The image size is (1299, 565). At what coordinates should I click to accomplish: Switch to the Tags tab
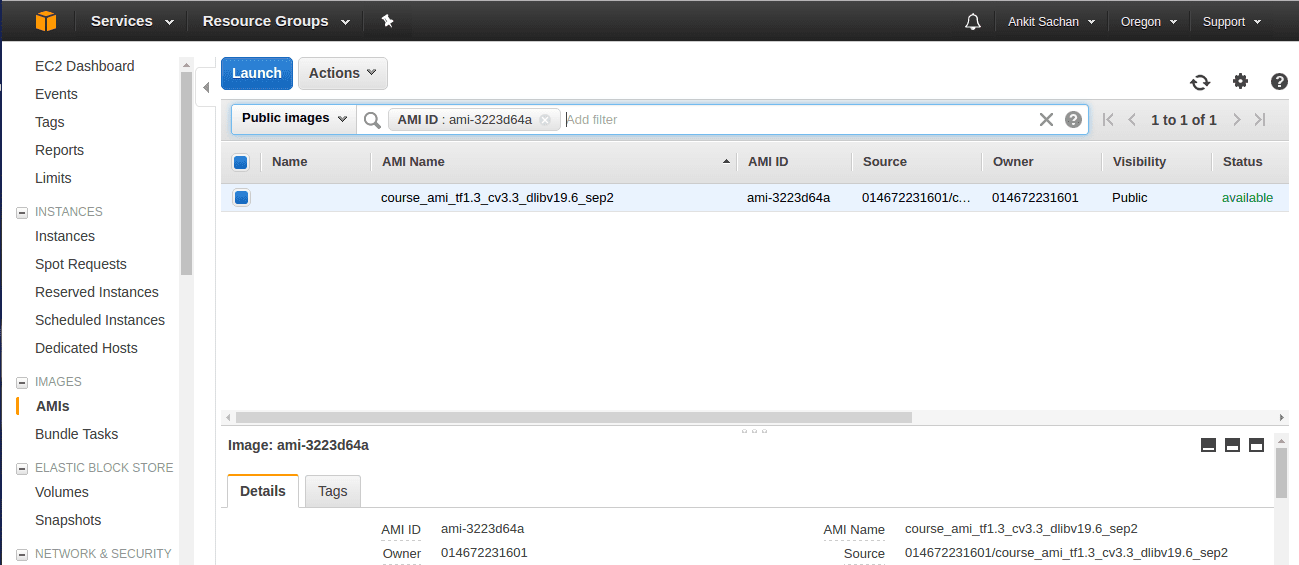point(333,491)
